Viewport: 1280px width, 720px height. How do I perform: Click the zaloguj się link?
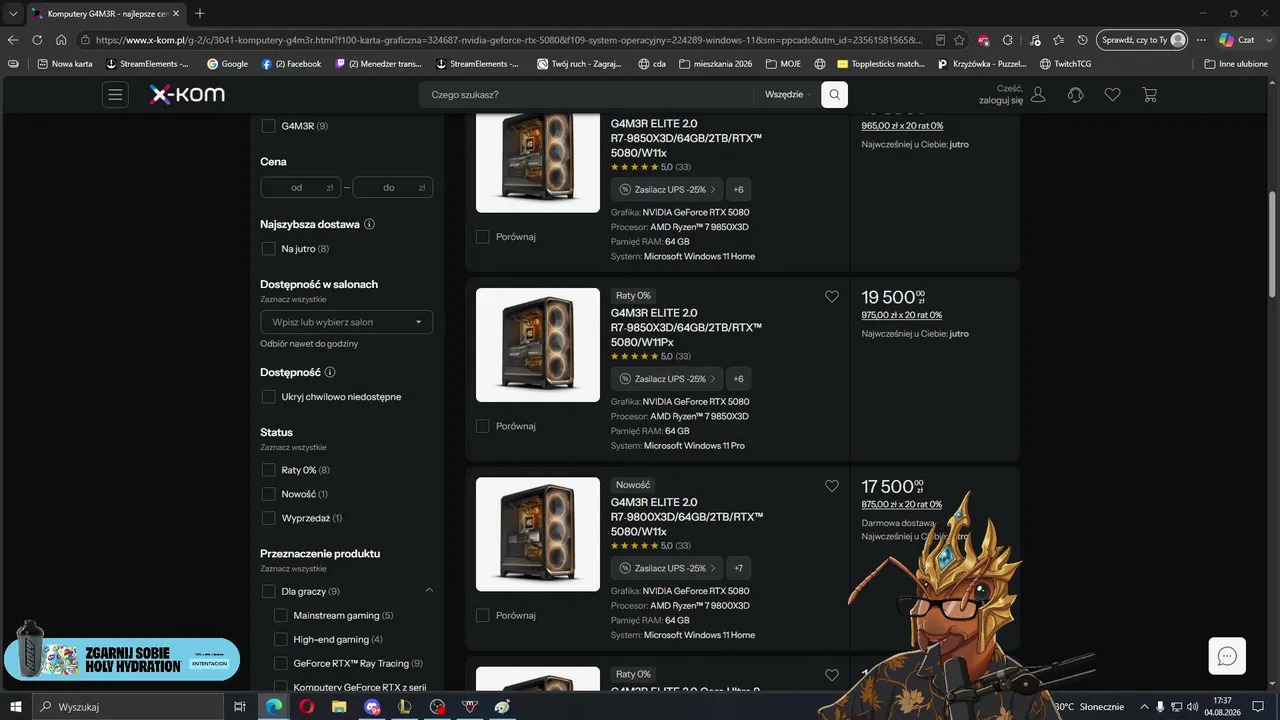tap(1000, 101)
